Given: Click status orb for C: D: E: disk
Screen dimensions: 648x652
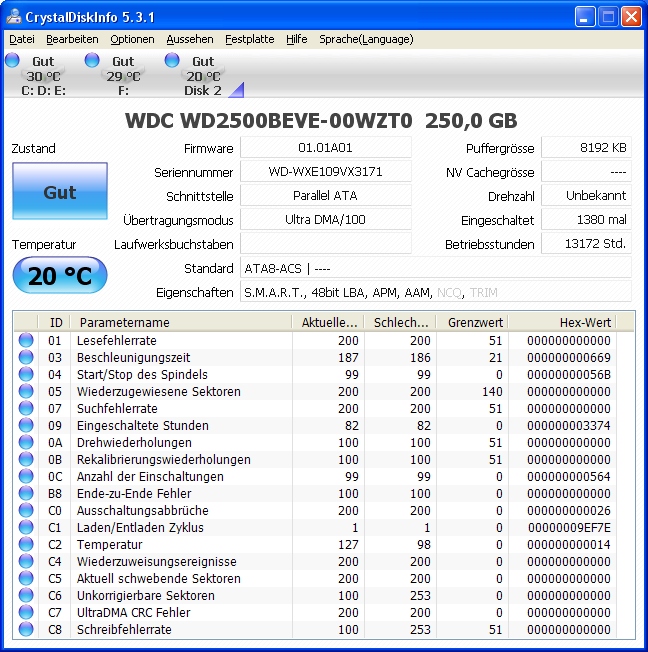Looking at the screenshot, I should 12,60.
